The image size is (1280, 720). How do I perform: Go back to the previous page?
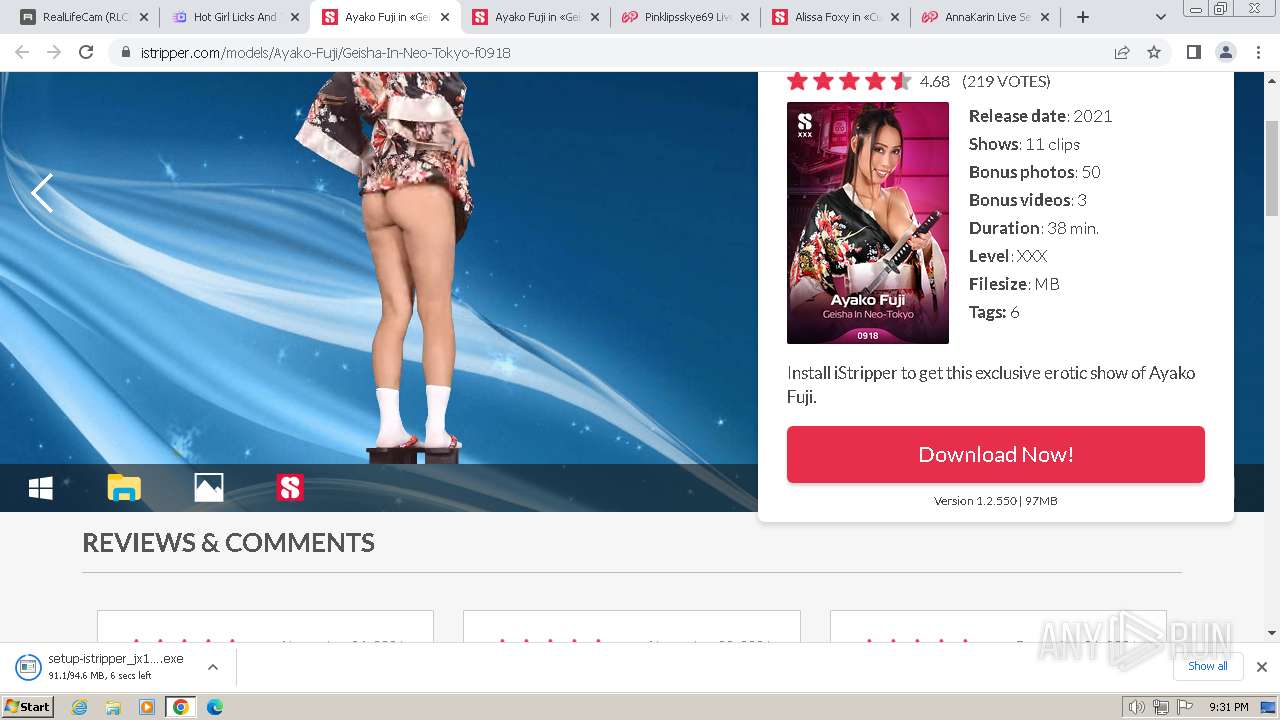pyautogui.click(x=22, y=52)
